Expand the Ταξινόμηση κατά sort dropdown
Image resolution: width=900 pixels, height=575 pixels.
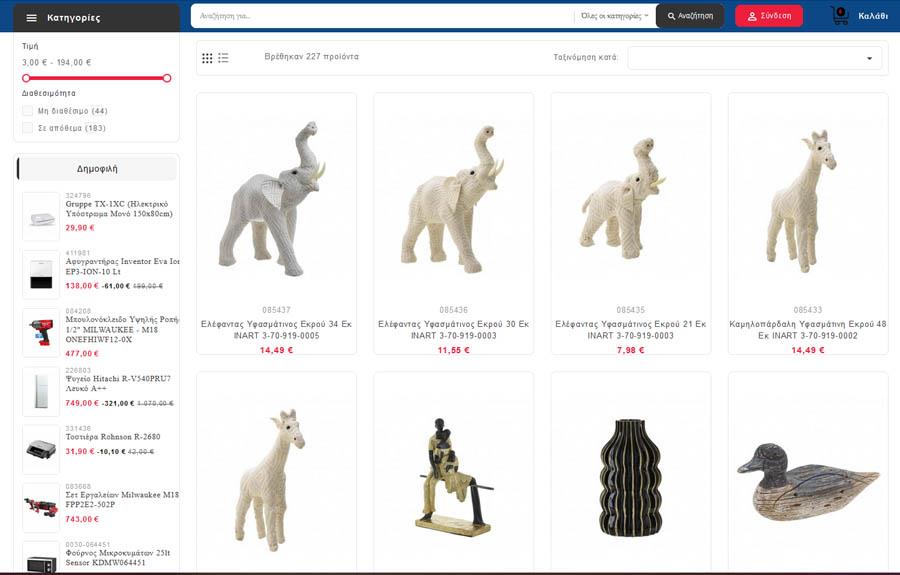[754, 58]
